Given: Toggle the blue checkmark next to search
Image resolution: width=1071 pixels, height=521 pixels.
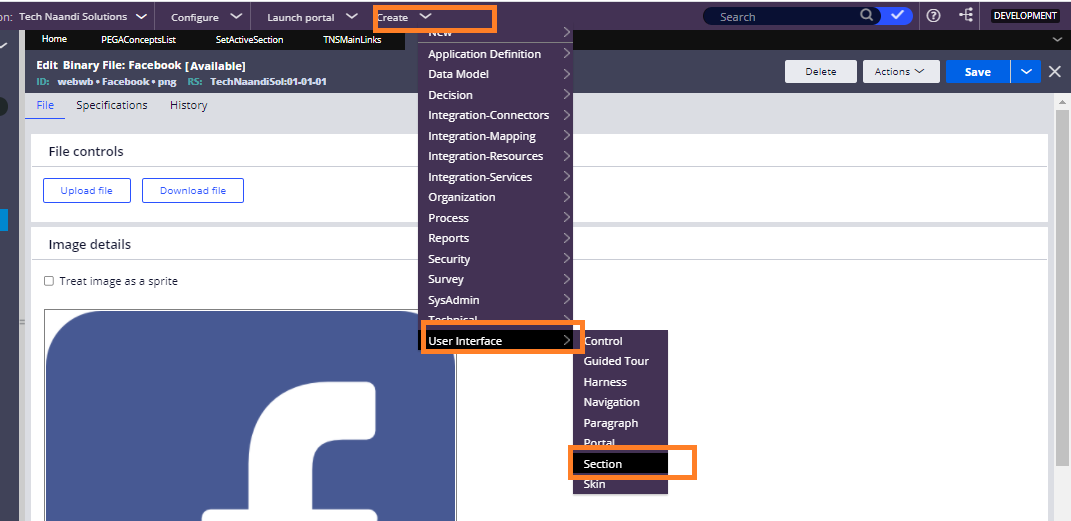Looking at the screenshot, I should [898, 16].
